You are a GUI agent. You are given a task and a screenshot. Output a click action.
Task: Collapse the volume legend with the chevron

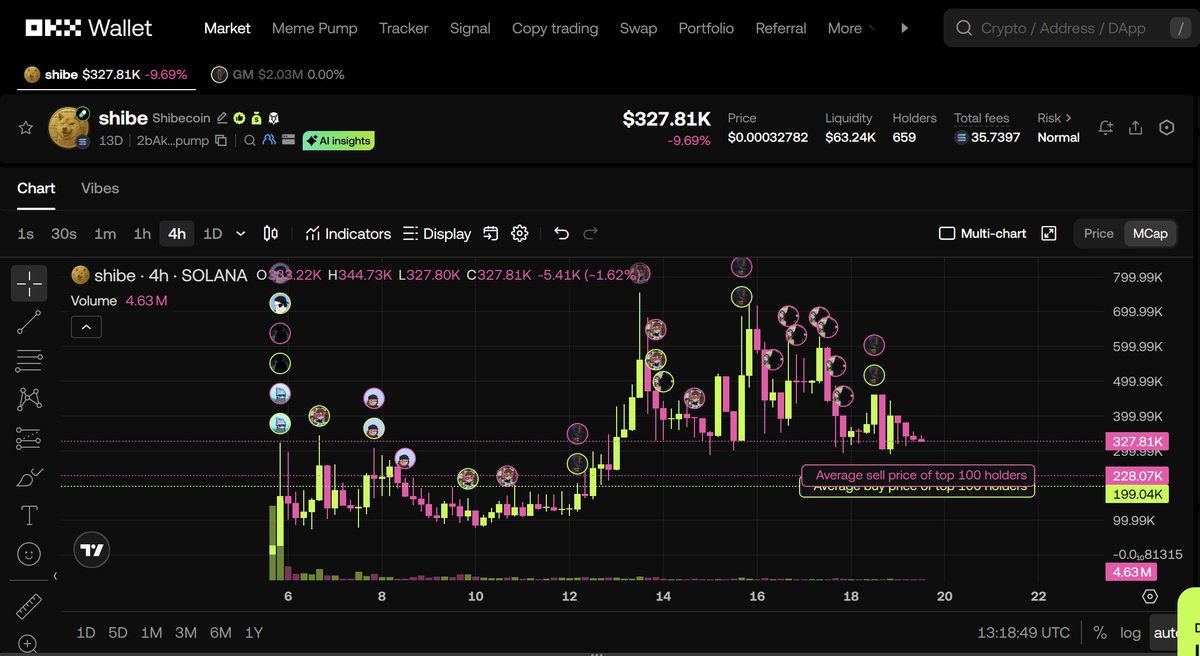click(86, 327)
